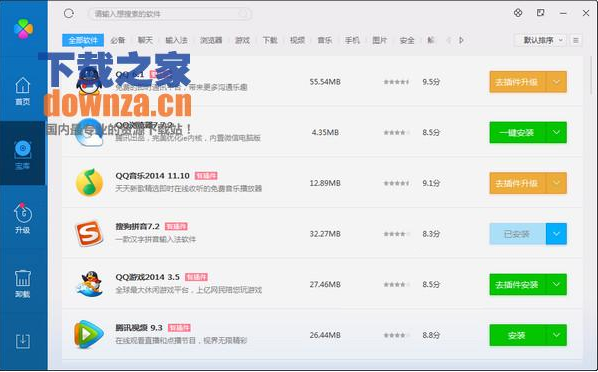Screen dimensions: 598x372
Task: Click the 9.1分 rating score
Action: tap(431, 183)
